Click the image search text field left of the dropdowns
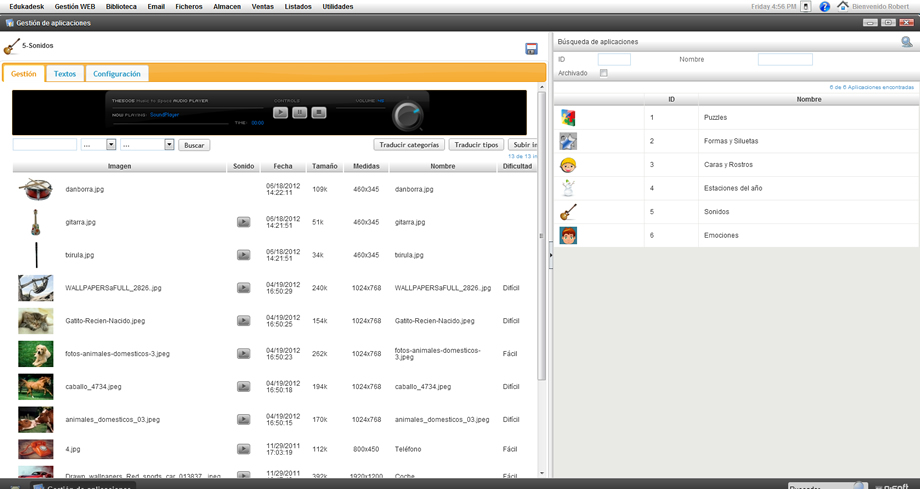The width and height of the screenshot is (920, 489). point(45,144)
